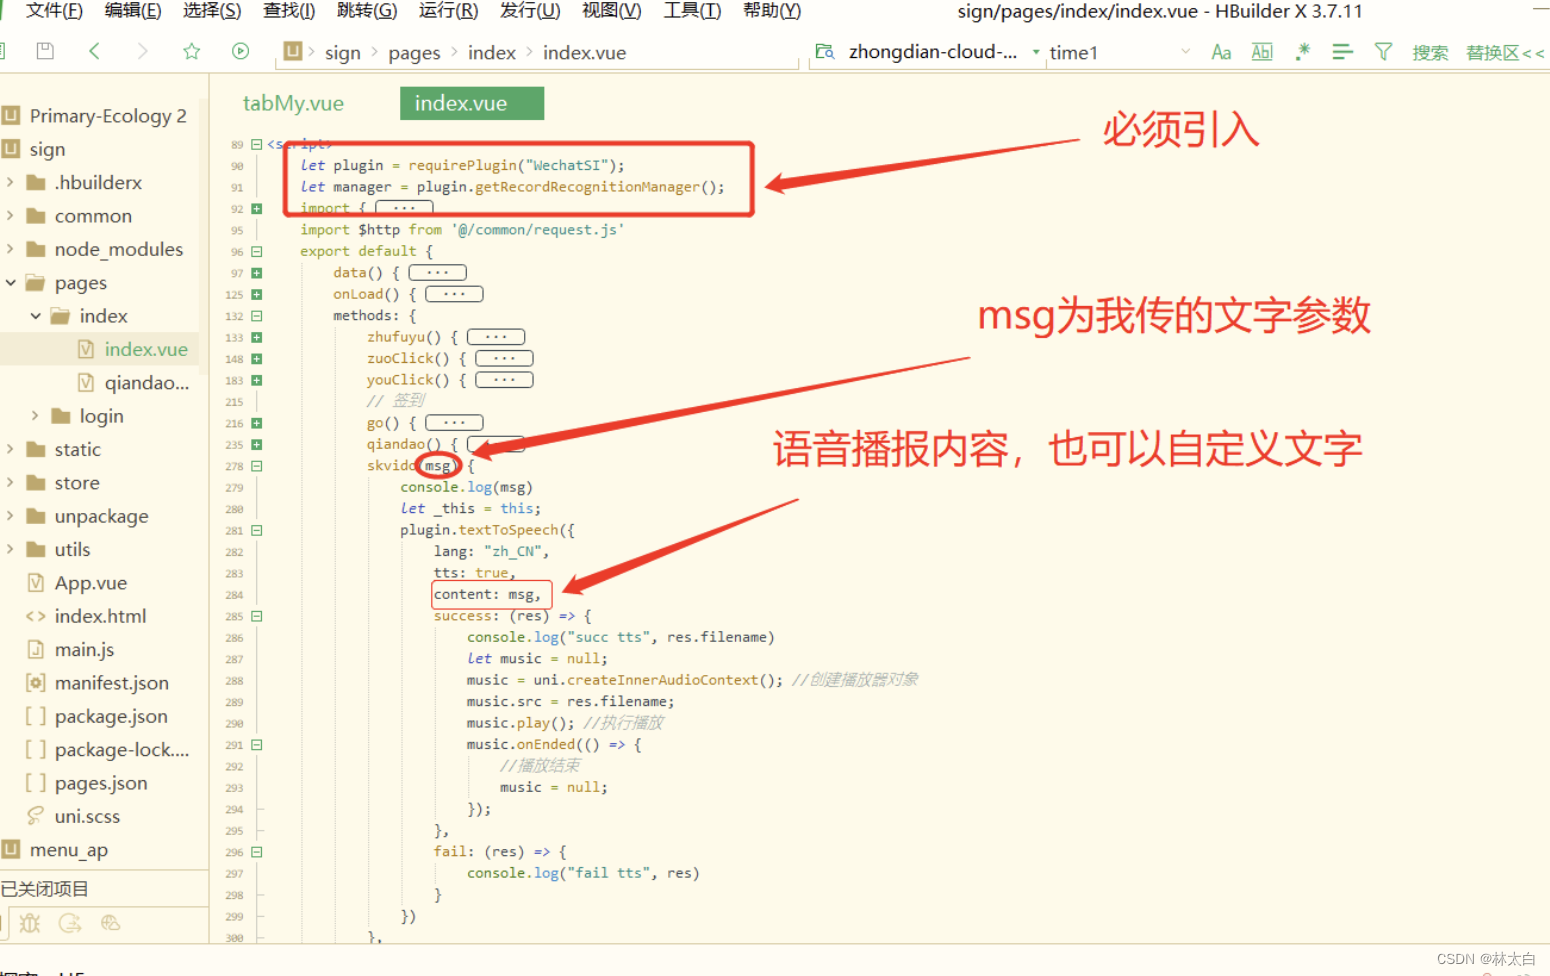The width and height of the screenshot is (1550, 976).
Task: Go back with the left arrow
Action: (94, 51)
